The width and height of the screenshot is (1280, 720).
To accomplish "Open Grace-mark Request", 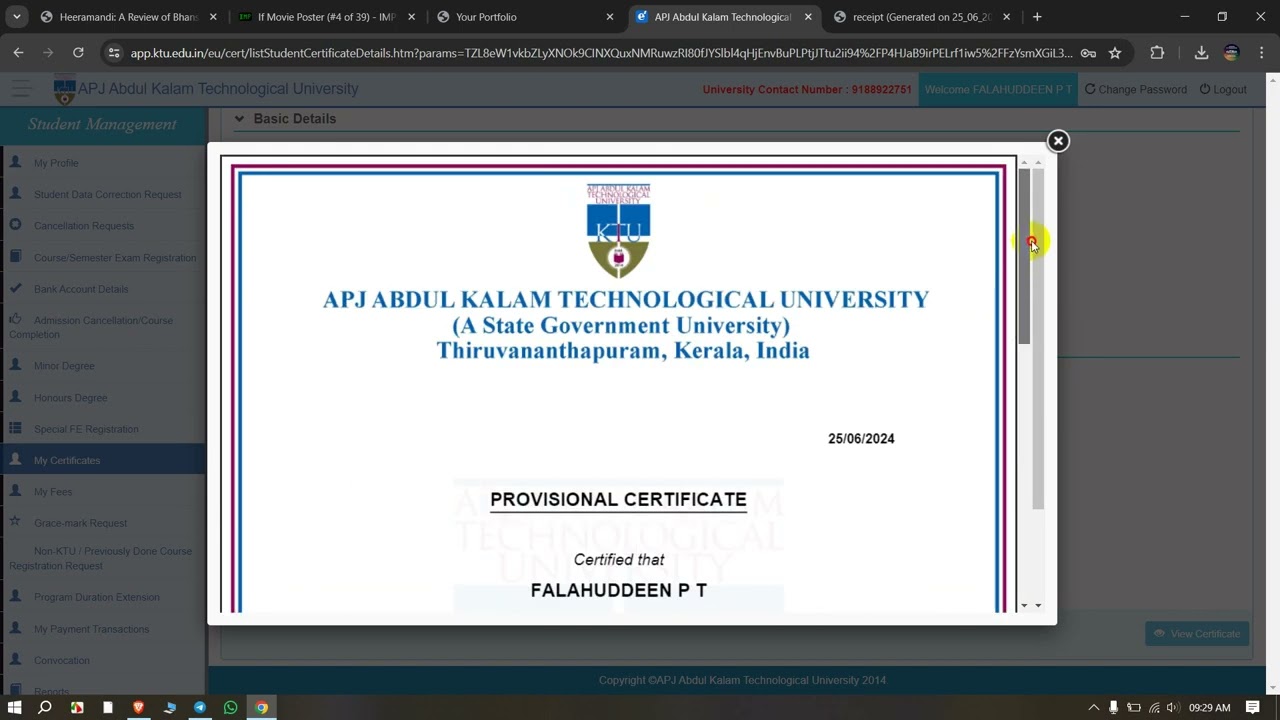I will point(80,523).
